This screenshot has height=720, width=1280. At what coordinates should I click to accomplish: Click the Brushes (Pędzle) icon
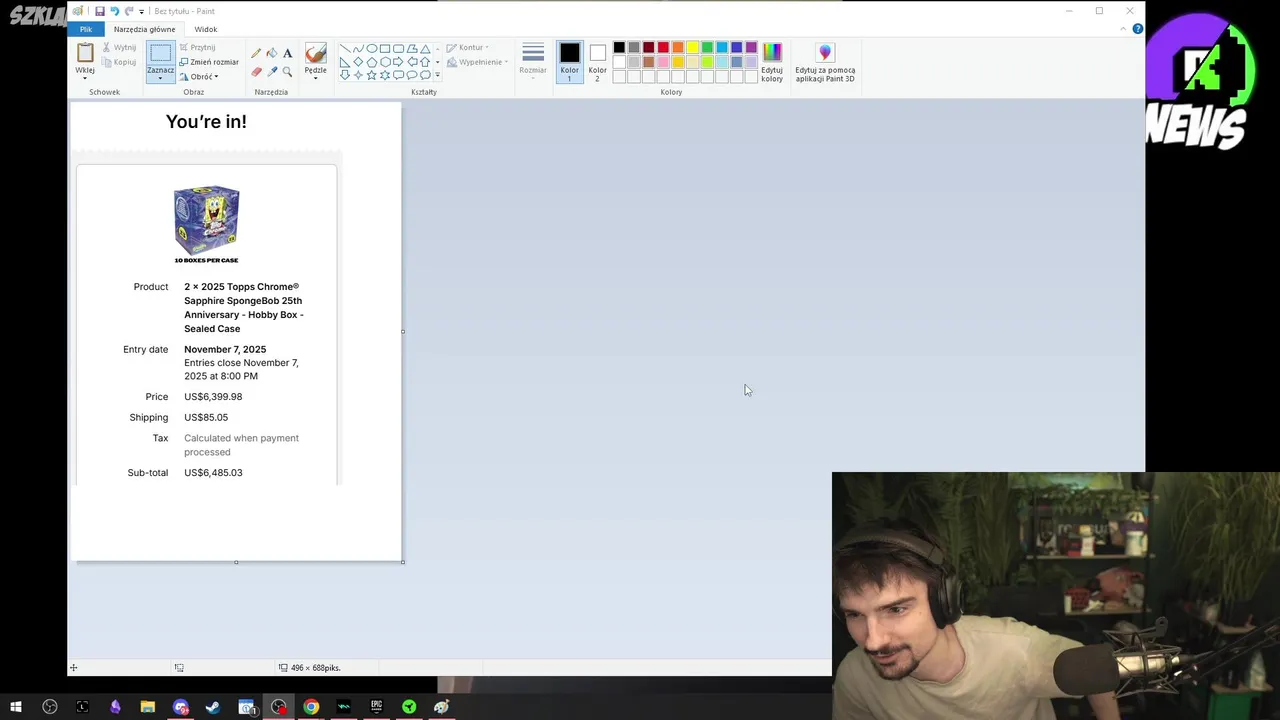pos(316,53)
